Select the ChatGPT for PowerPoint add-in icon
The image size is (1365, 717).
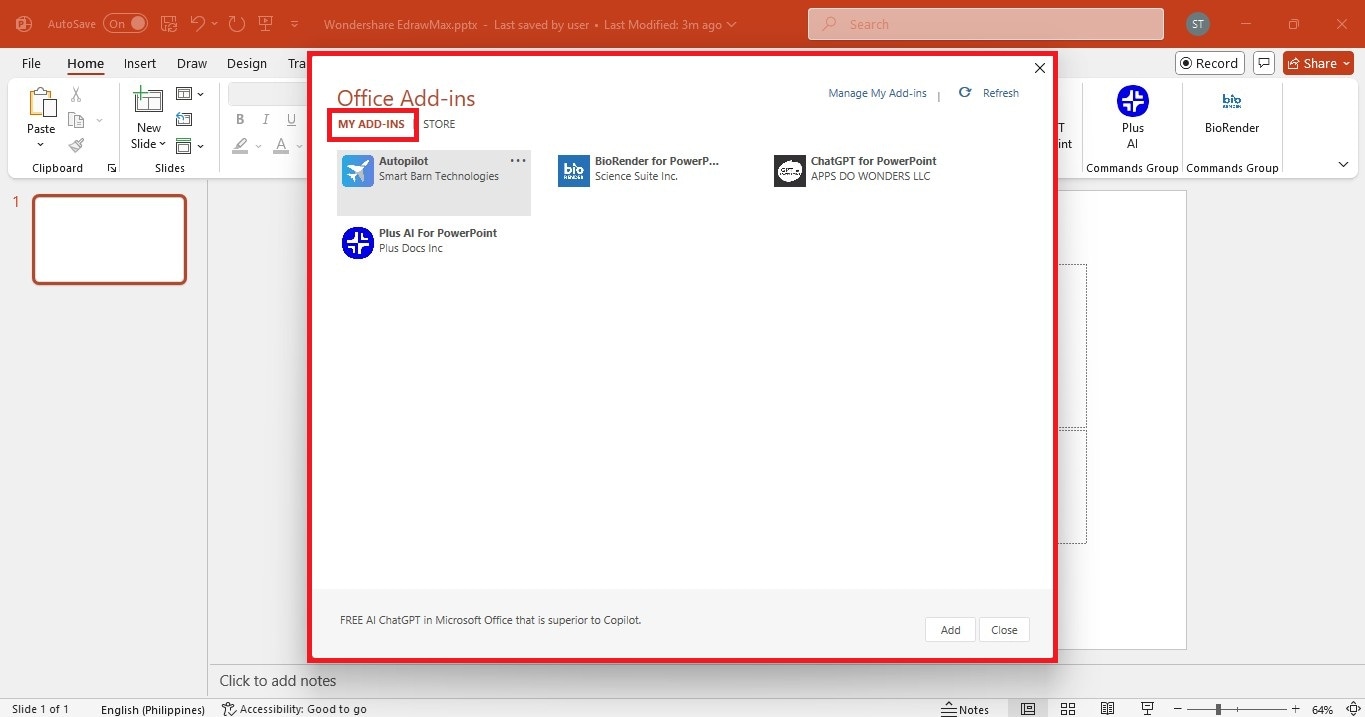point(790,171)
